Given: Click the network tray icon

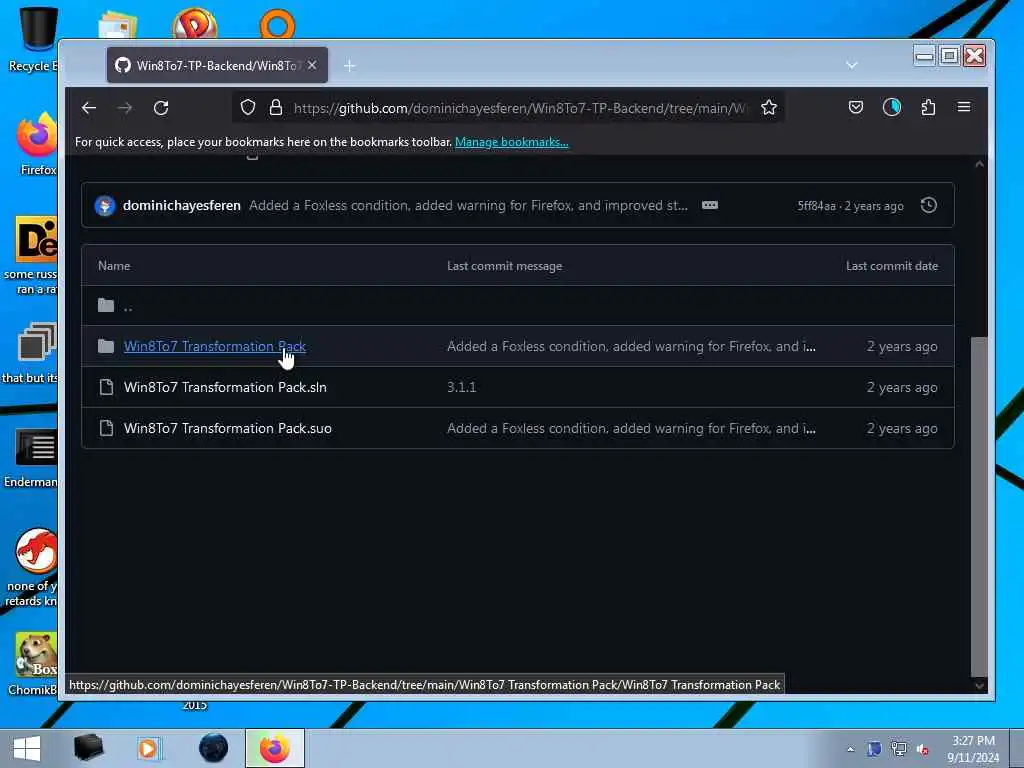Looking at the screenshot, I should (x=899, y=749).
